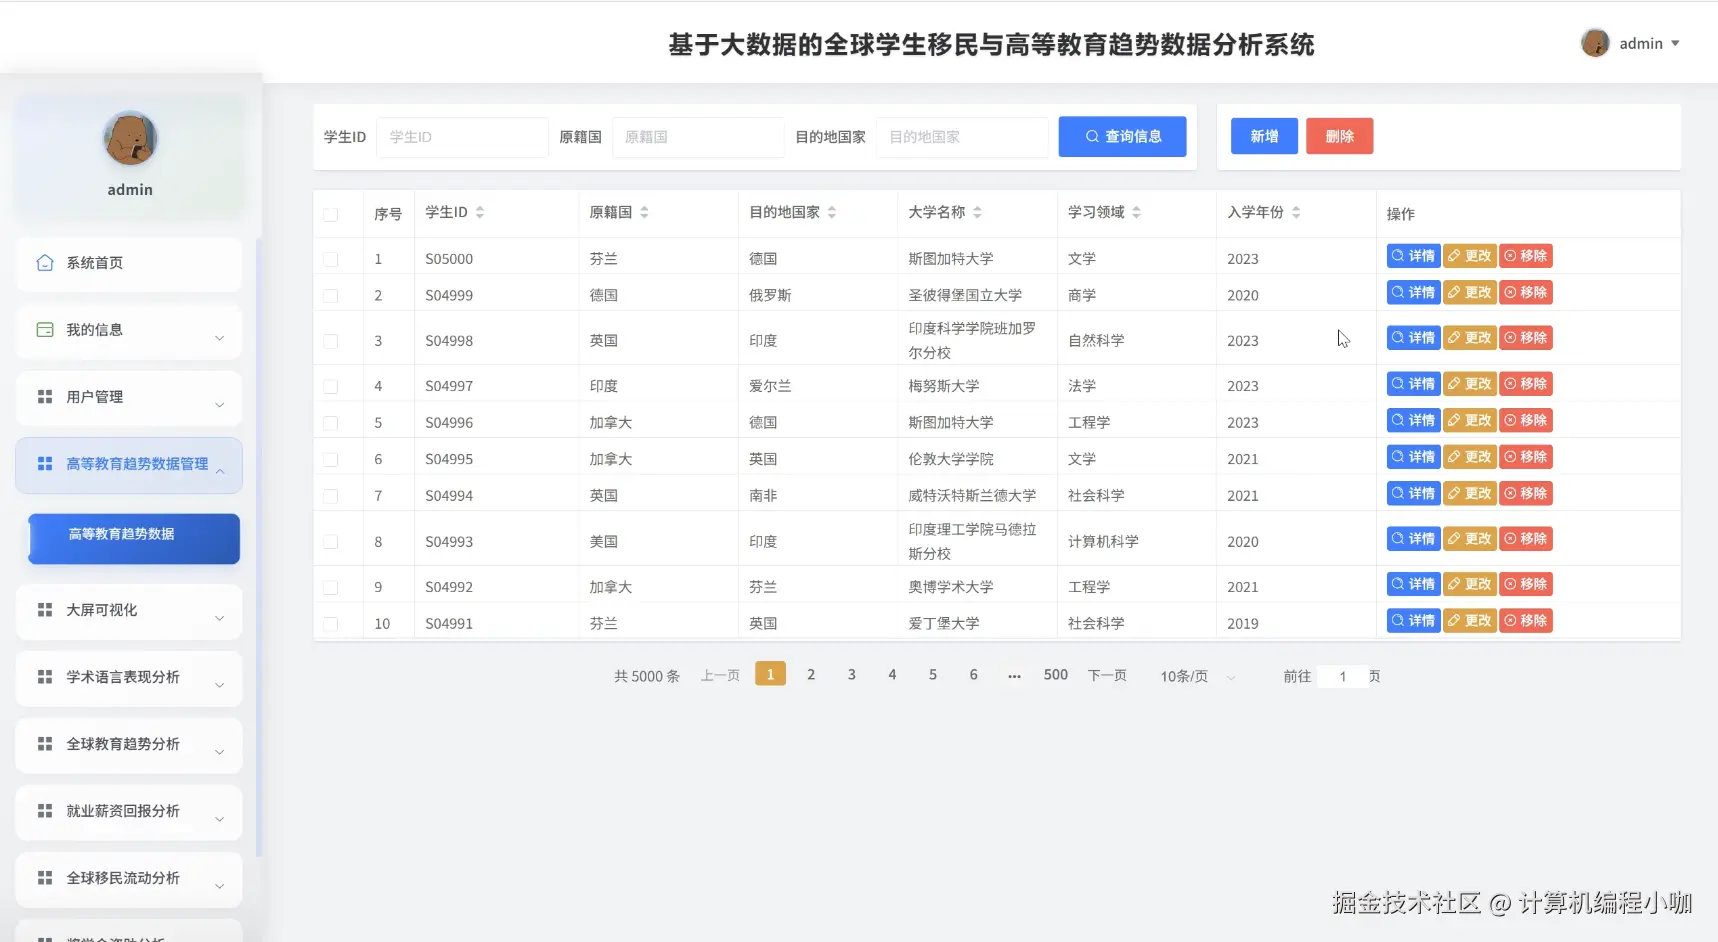Click the magnifier icon in 查询信息 button

click(1092, 136)
